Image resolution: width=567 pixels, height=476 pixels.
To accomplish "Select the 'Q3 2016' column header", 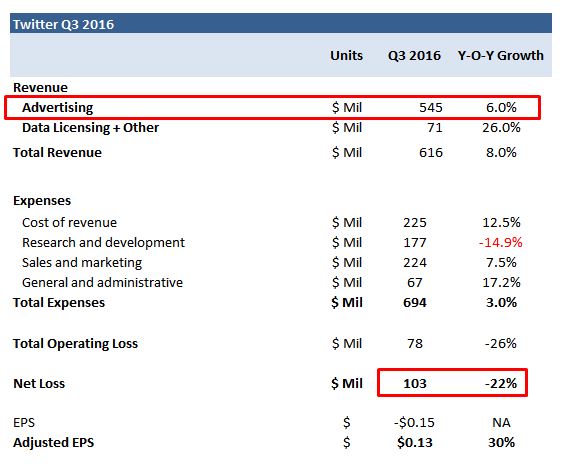I will (414, 55).
